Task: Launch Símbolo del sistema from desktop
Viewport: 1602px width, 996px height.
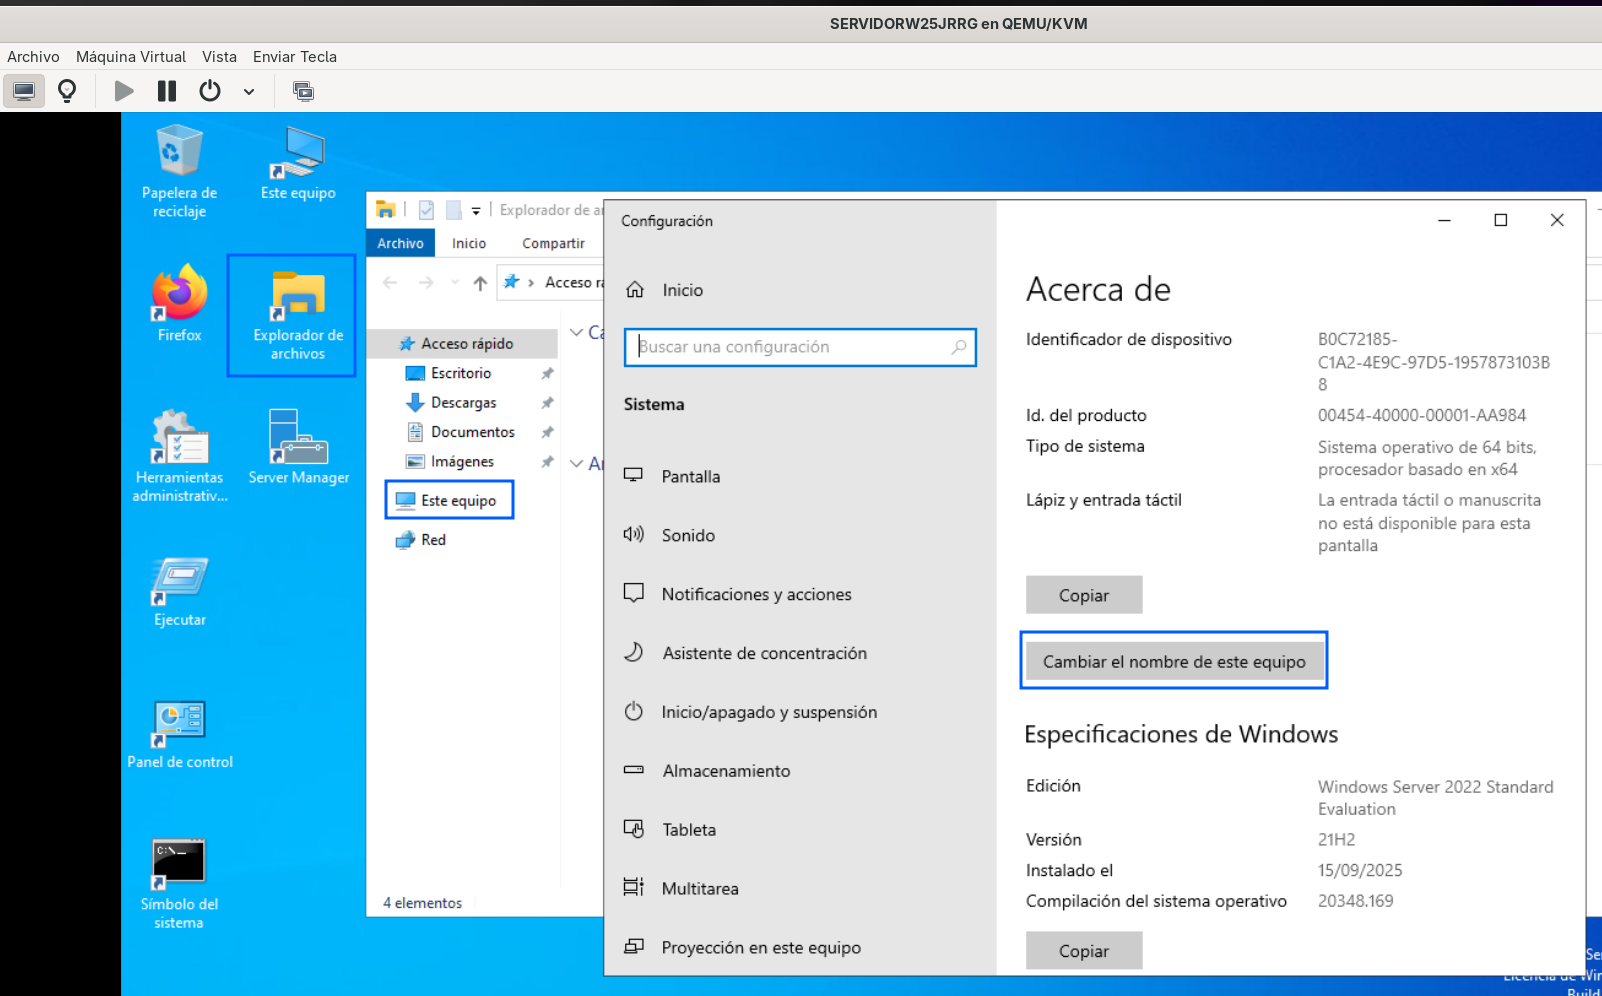Action: (180, 883)
